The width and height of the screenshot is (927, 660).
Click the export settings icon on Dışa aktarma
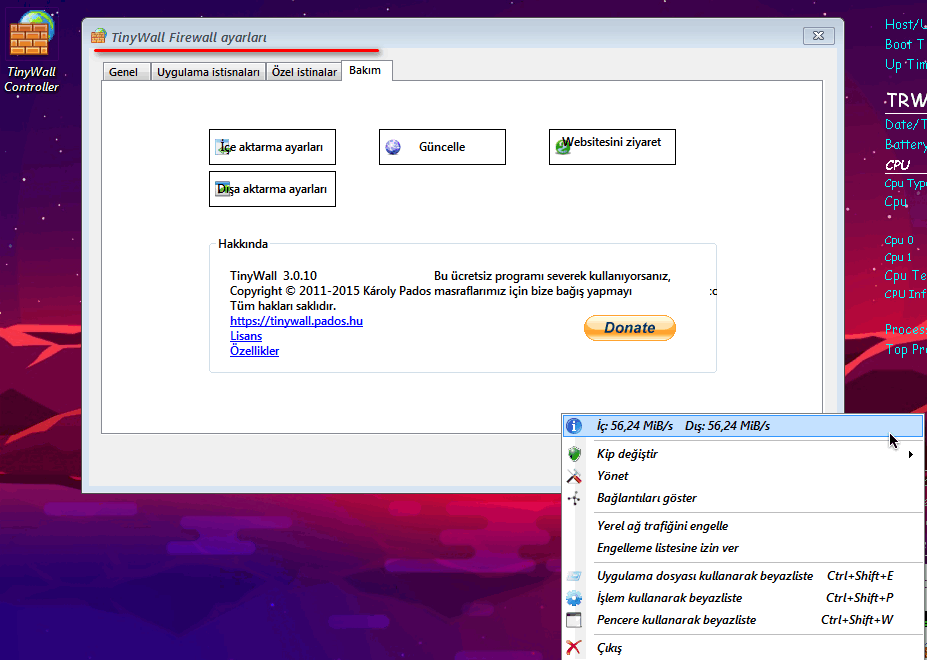pos(223,189)
